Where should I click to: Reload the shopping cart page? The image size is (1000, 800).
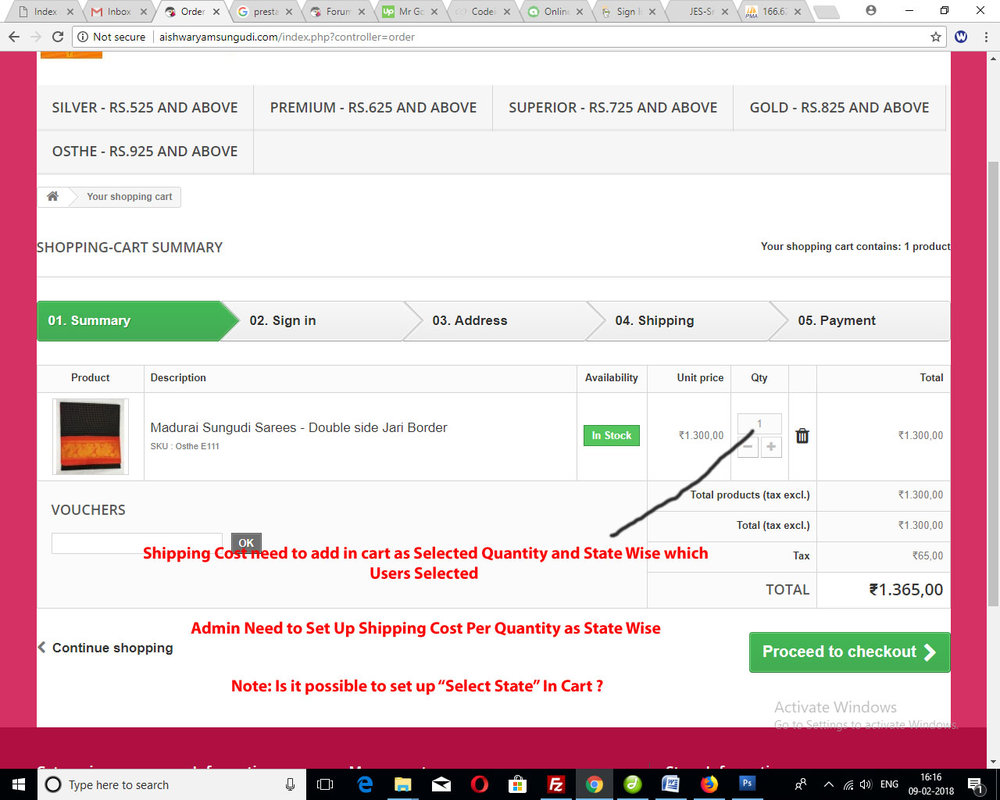(x=57, y=36)
